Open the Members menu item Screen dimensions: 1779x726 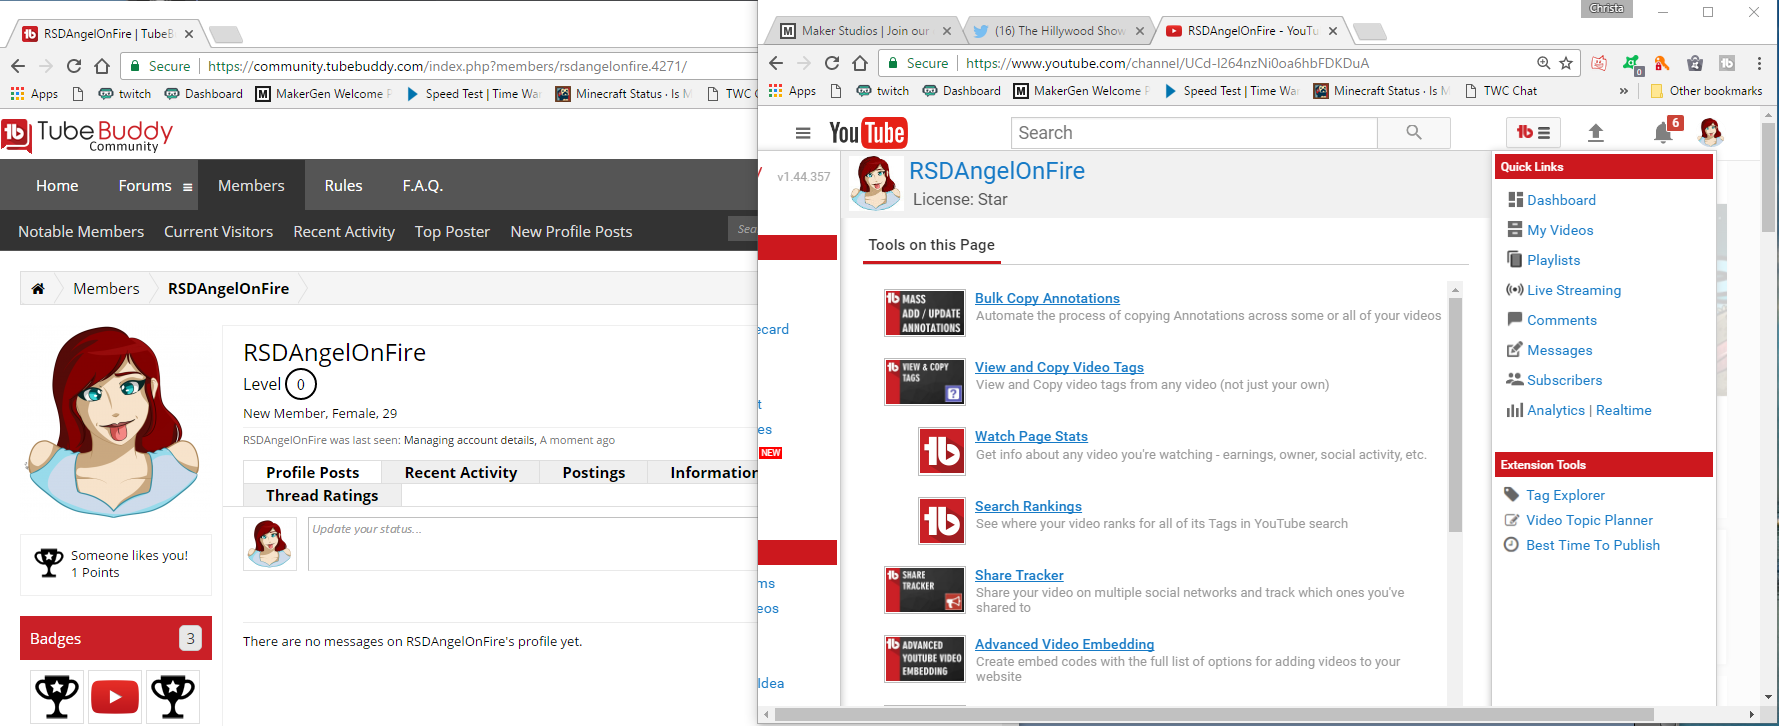tap(251, 185)
